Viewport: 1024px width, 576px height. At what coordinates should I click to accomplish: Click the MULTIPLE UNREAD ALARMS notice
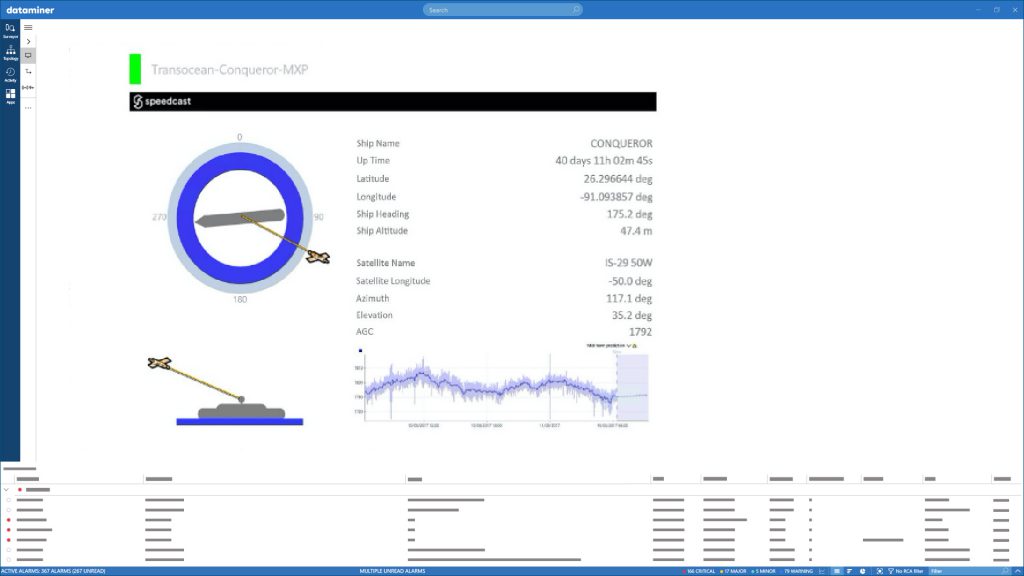point(392,571)
